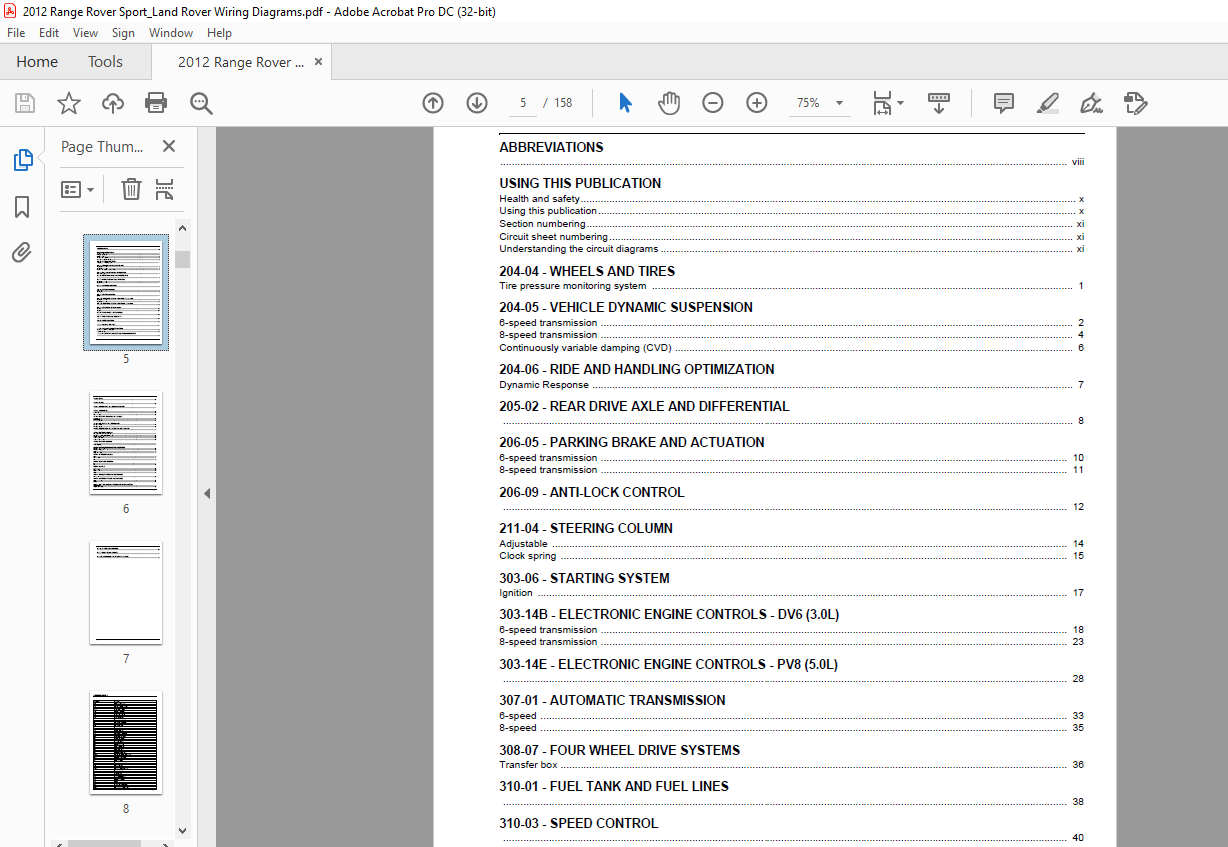Click the 310-01 FUEL TANK AND FUEL LINES heading
Screen dimensions: 1228x847
614,786
